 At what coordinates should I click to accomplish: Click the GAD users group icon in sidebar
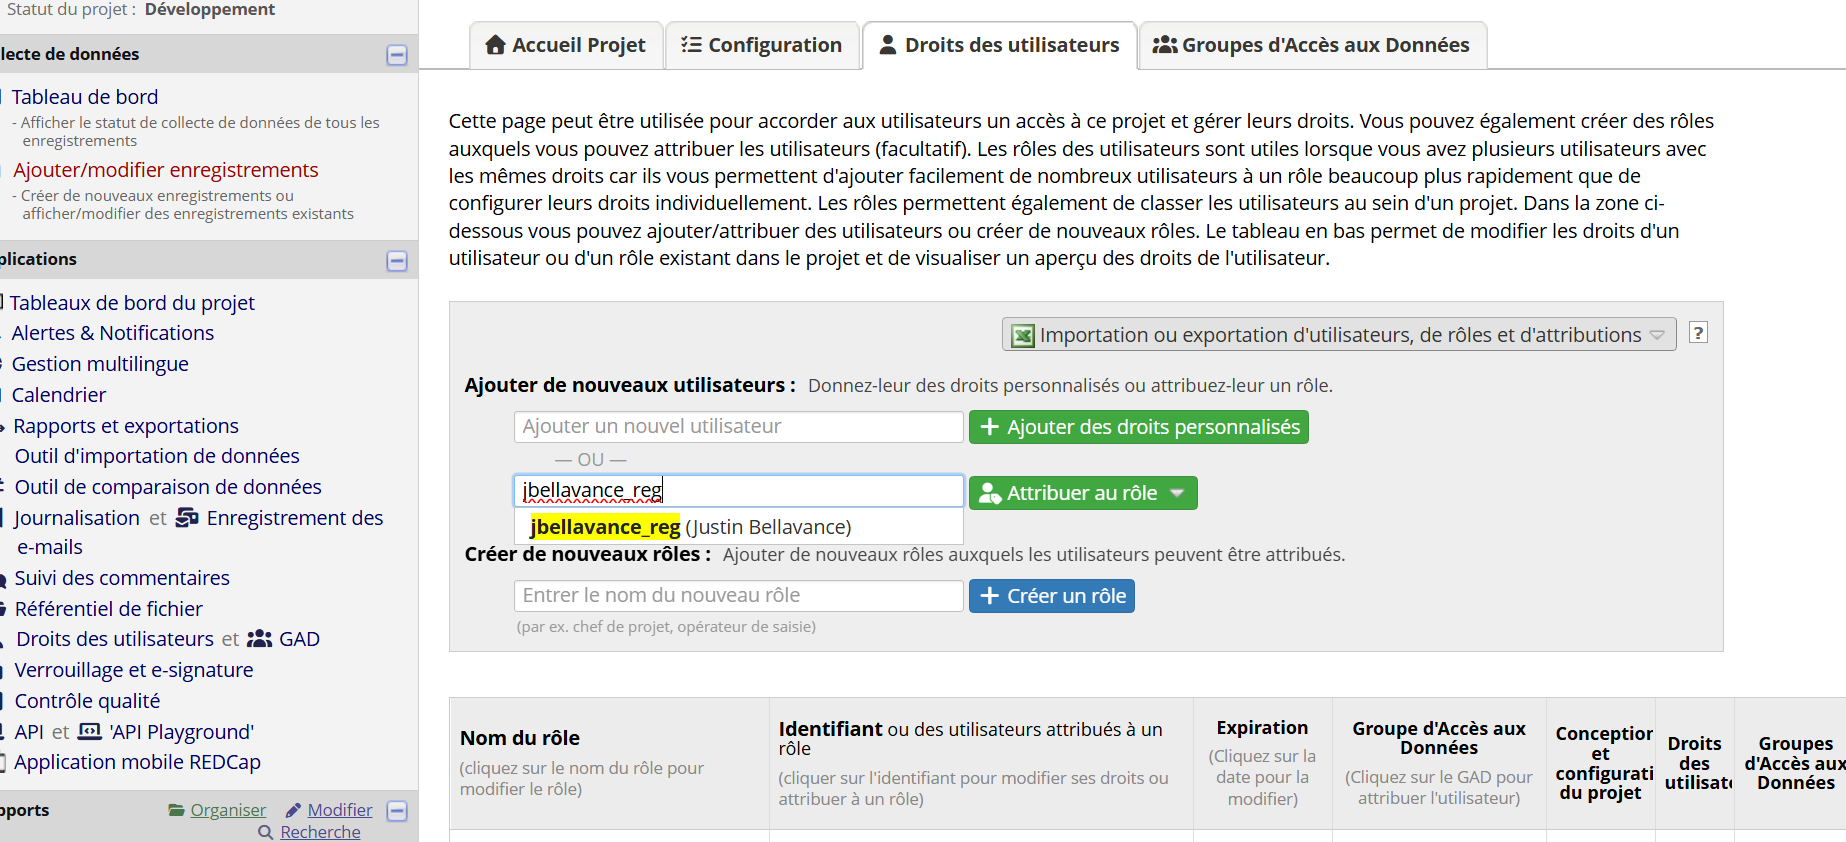(x=259, y=639)
